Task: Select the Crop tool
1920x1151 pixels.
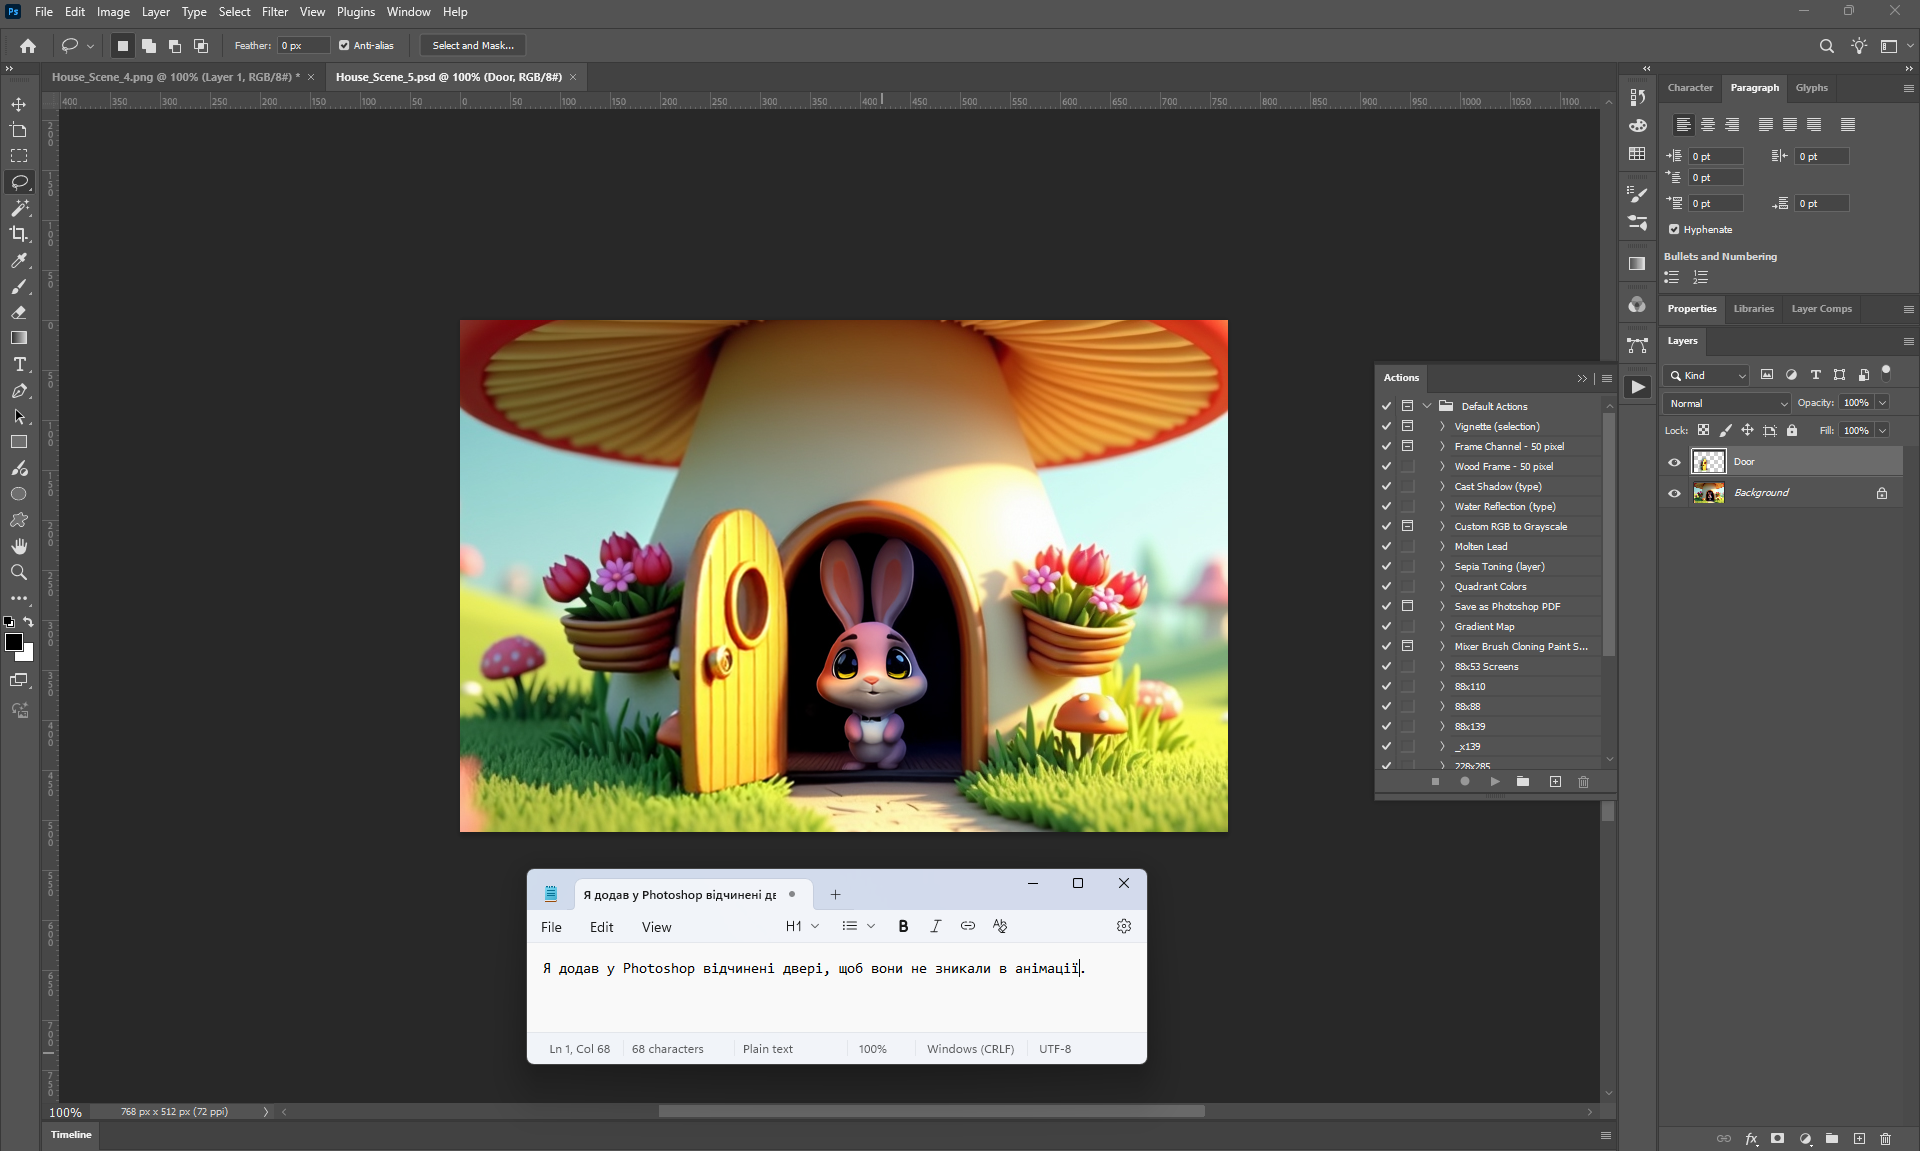Action: 19,234
